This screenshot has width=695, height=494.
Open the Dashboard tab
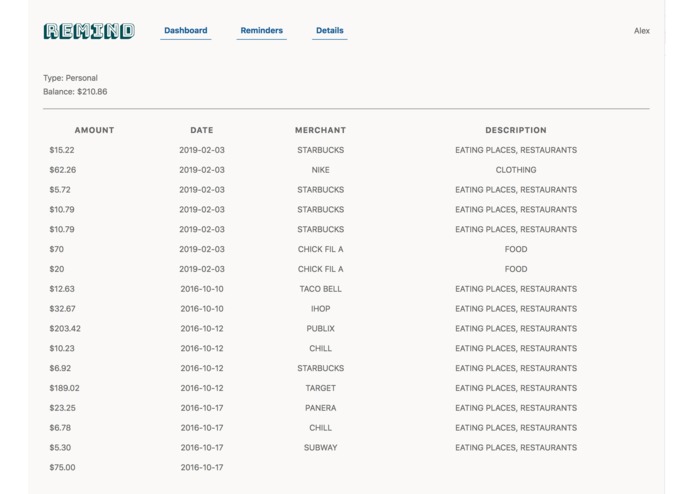click(x=186, y=31)
